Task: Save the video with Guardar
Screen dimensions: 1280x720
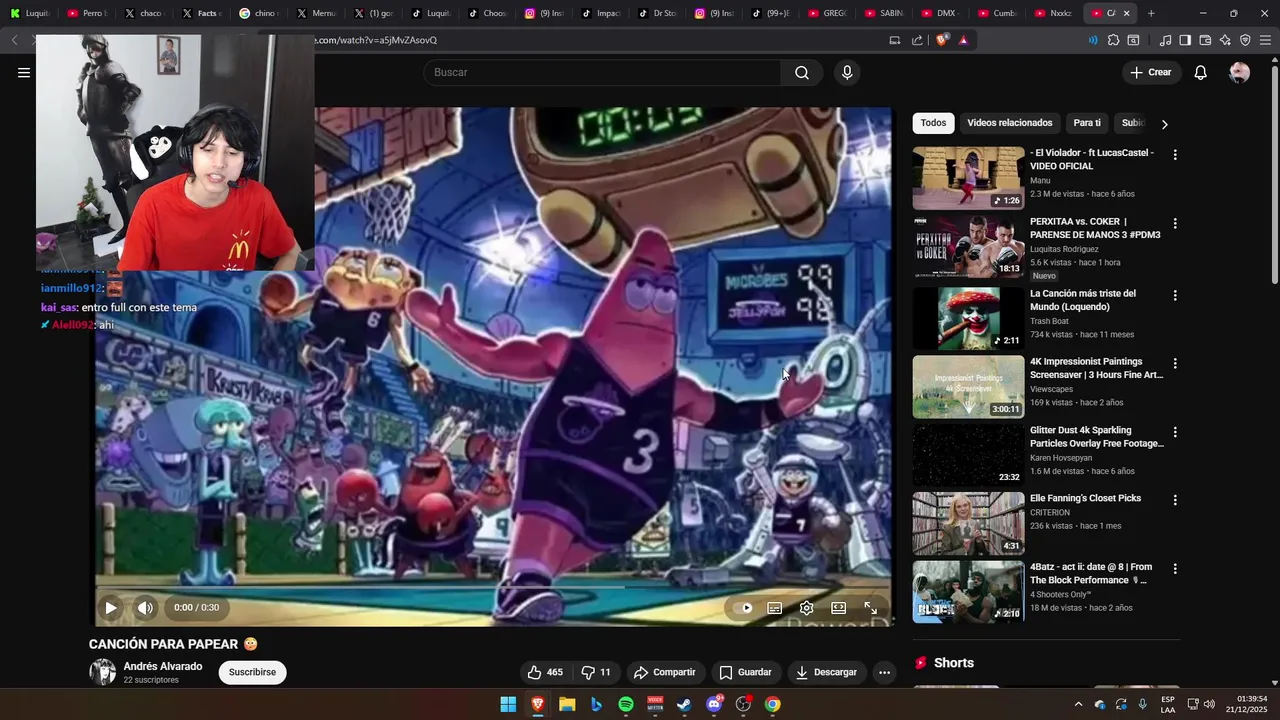Action: pyautogui.click(x=746, y=672)
